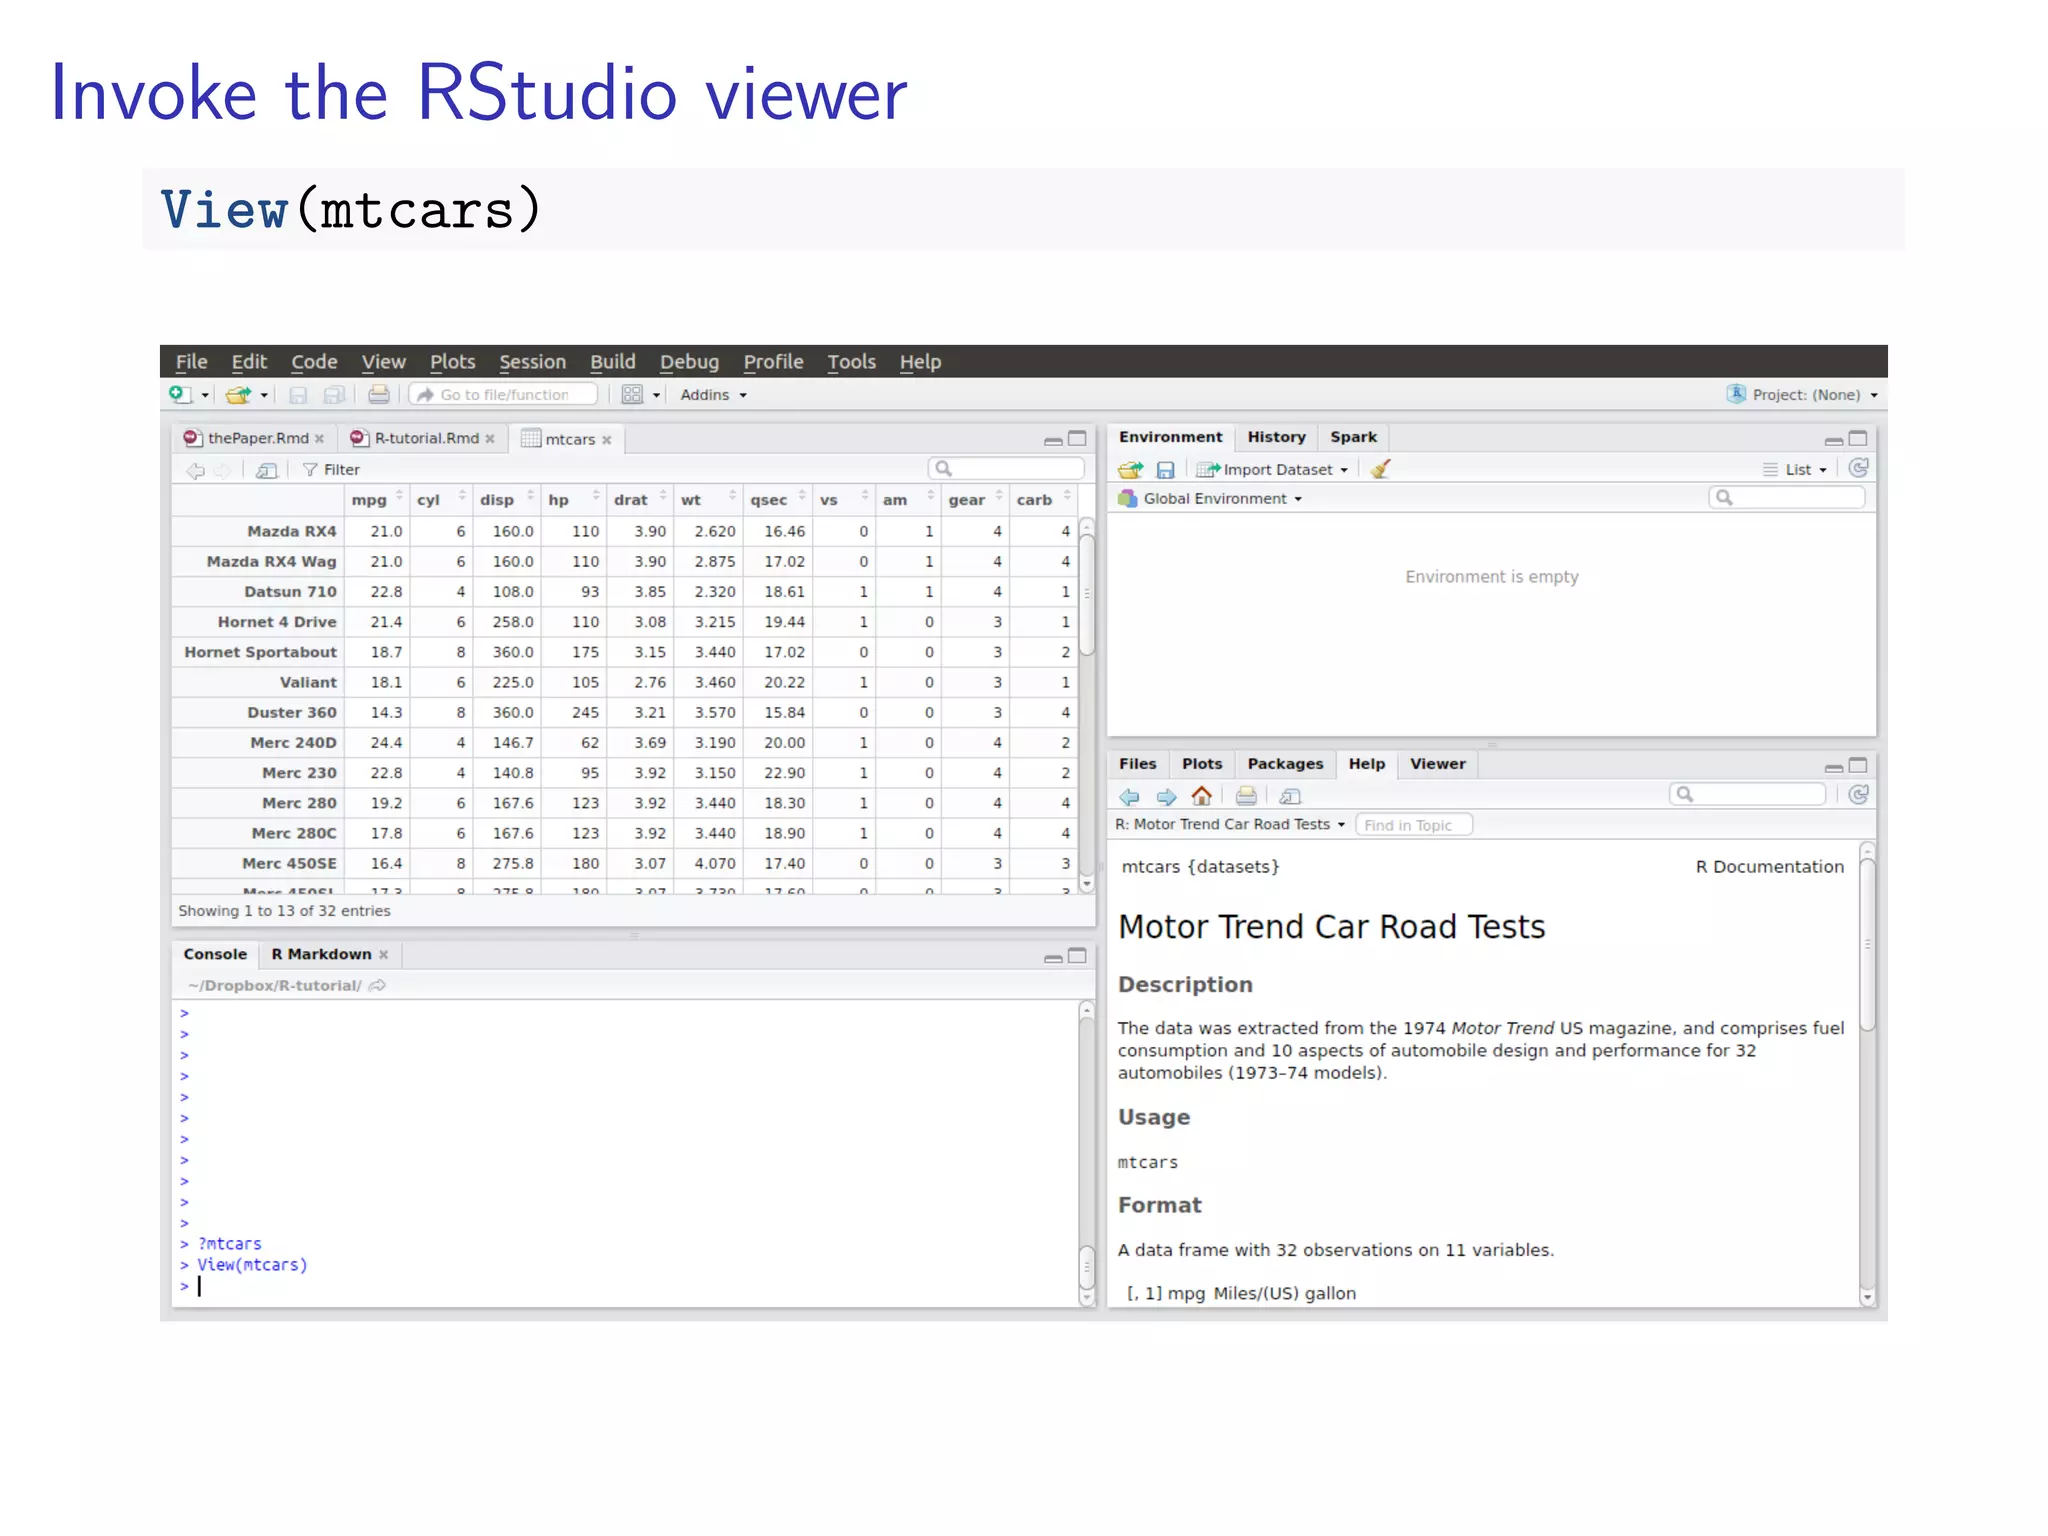
Task: Open the List view dropdown in the Environment pane
Action: pos(1796,469)
